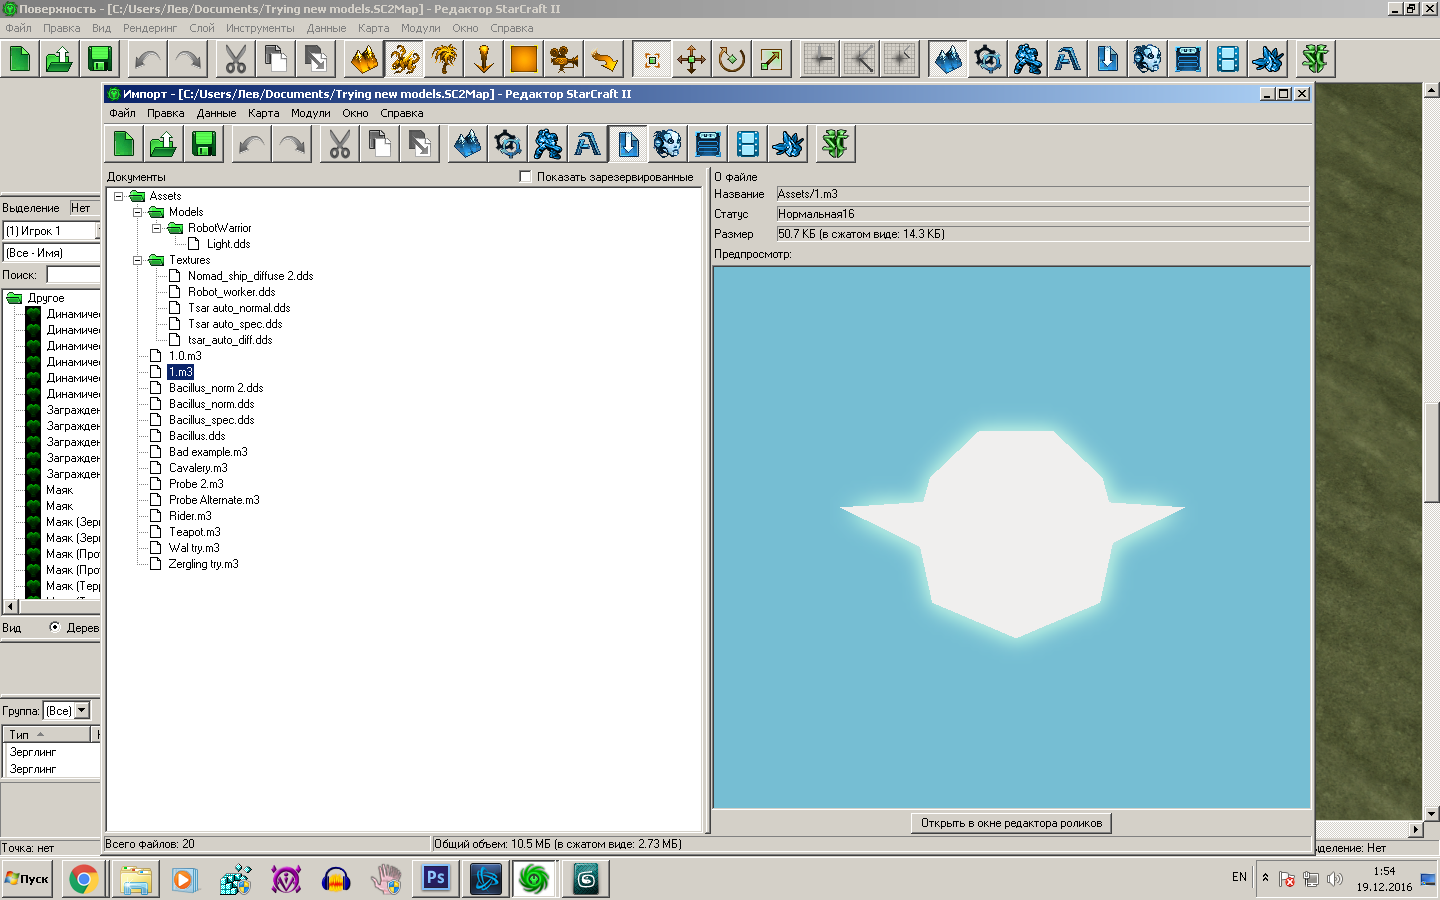Click left arrow of unit list horizontal scrollbar
Image resolution: width=1440 pixels, height=900 pixels.
[x=11, y=606]
